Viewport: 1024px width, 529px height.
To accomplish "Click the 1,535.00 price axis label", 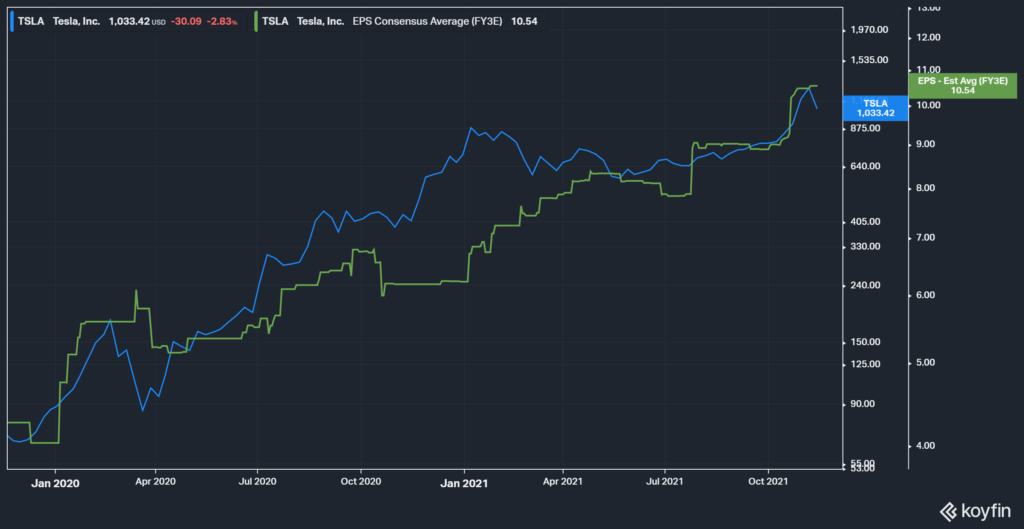I will (869, 60).
